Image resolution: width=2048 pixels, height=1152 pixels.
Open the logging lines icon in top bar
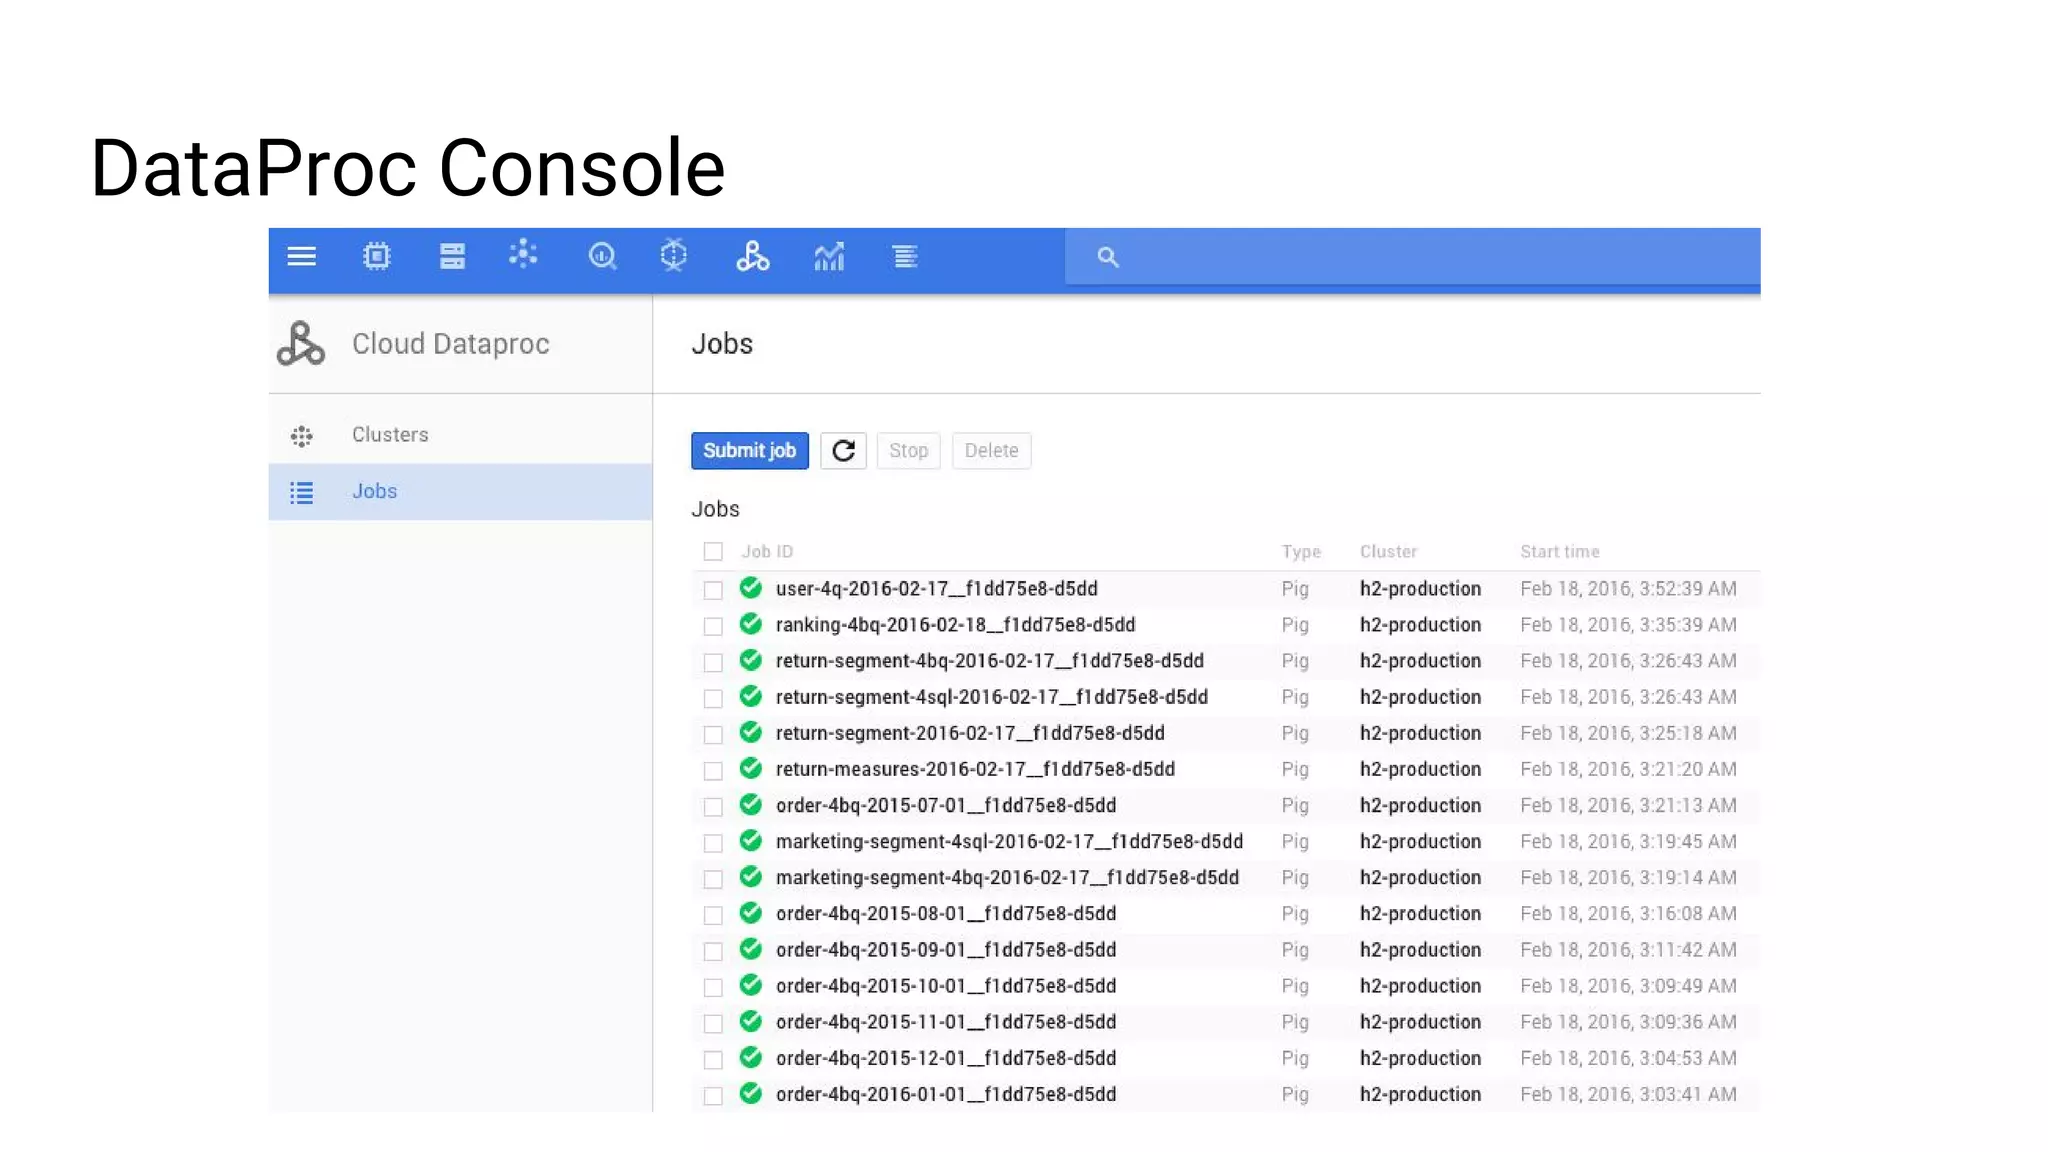[x=905, y=257]
